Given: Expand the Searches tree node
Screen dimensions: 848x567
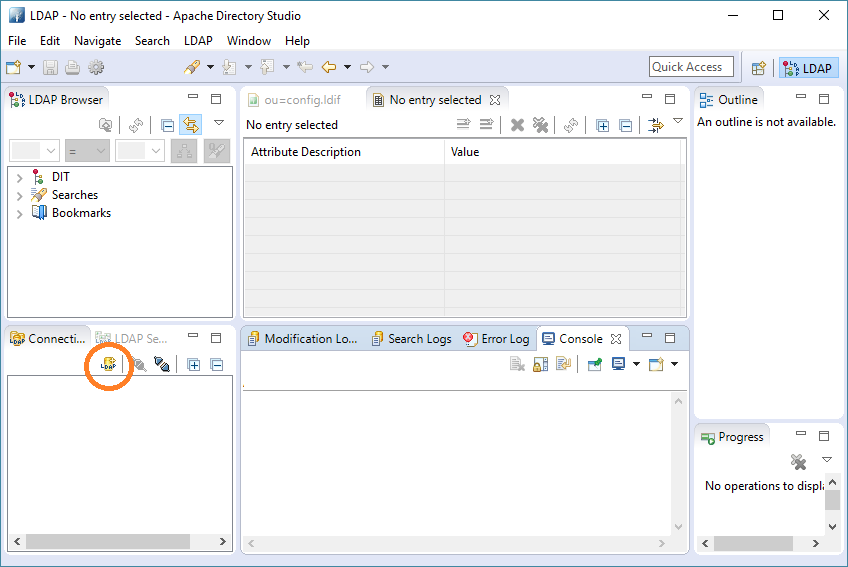Looking at the screenshot, I should point(19,195).
